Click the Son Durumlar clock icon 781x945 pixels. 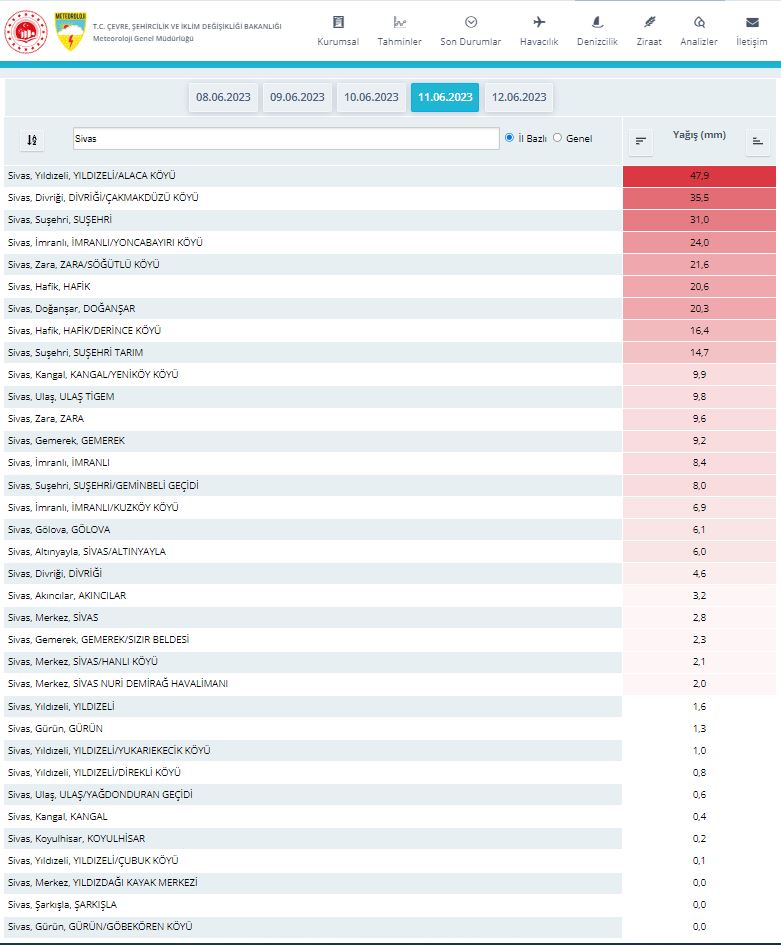[x=471, y=22]
